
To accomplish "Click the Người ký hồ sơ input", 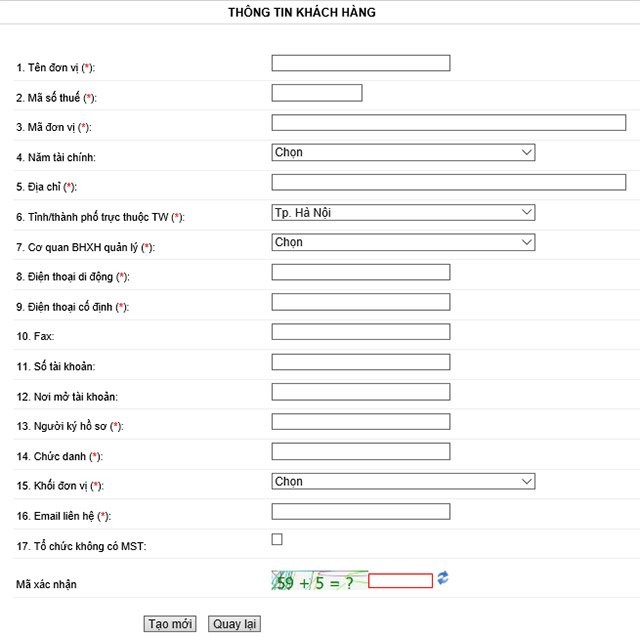I will click(x=361, y=422).
